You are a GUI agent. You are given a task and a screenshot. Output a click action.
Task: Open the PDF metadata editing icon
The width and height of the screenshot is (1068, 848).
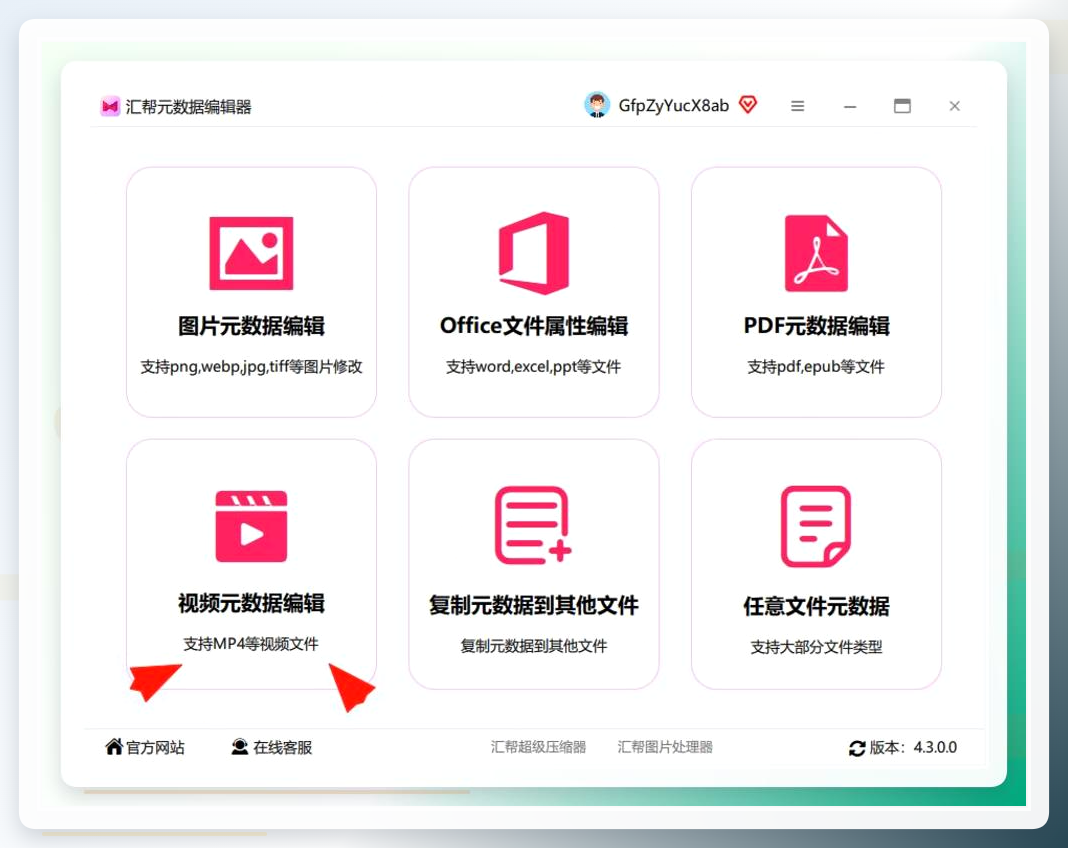816,253
